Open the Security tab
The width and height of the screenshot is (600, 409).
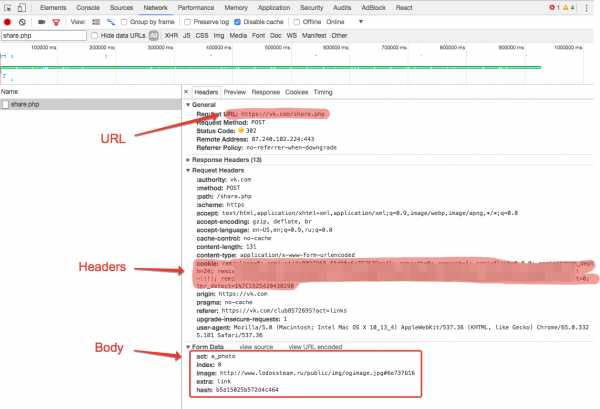pyautogui.click(x=311, y=8)
